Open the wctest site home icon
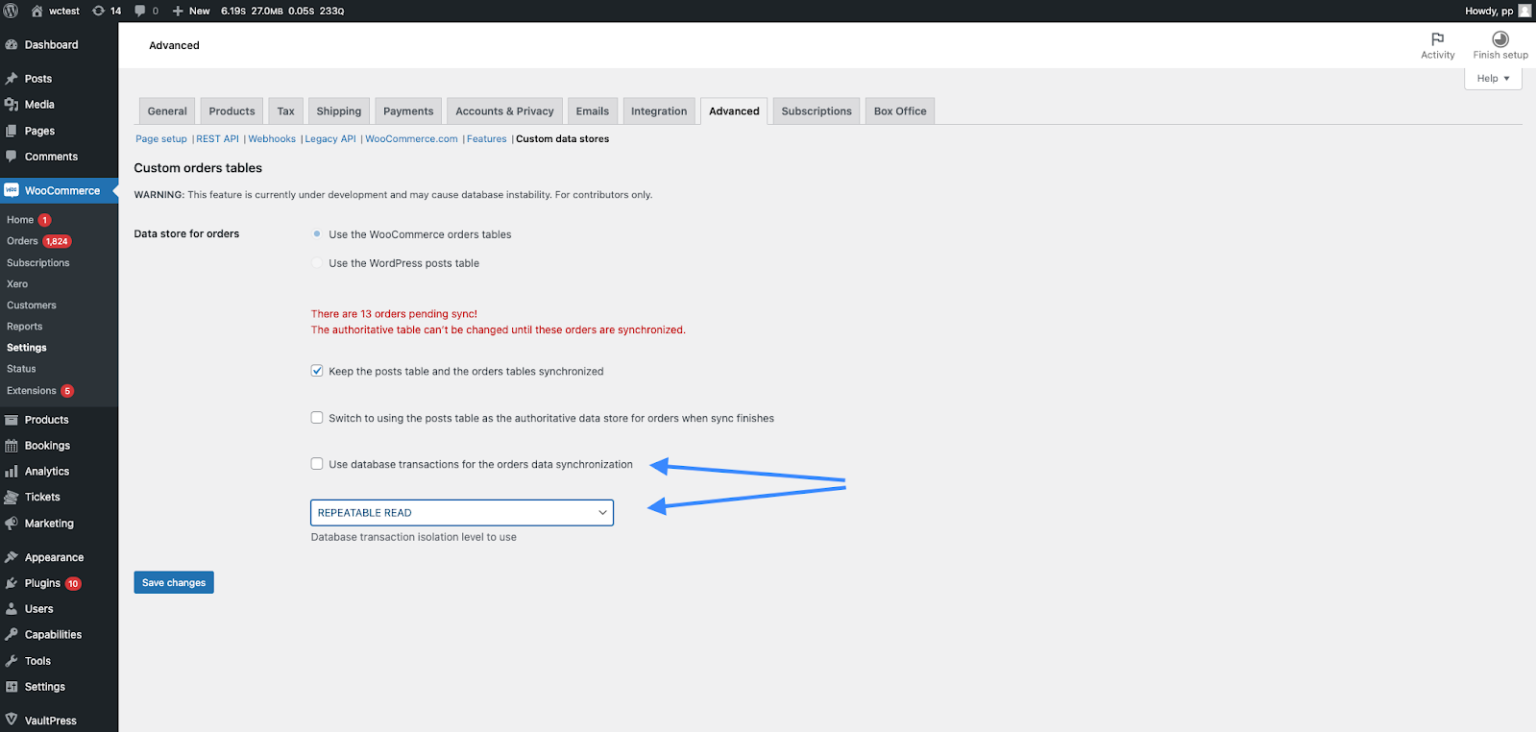The height and width of the screenshot is (732, 1536). pyautogui.click(x=37, y=10)
